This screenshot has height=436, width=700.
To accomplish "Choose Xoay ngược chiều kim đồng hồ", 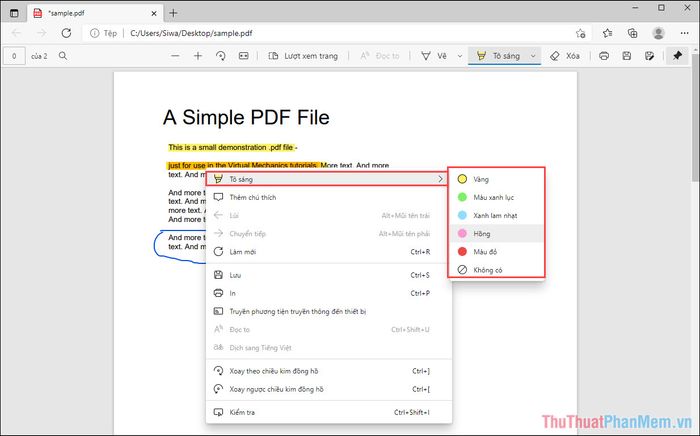I will coord(329,389).
